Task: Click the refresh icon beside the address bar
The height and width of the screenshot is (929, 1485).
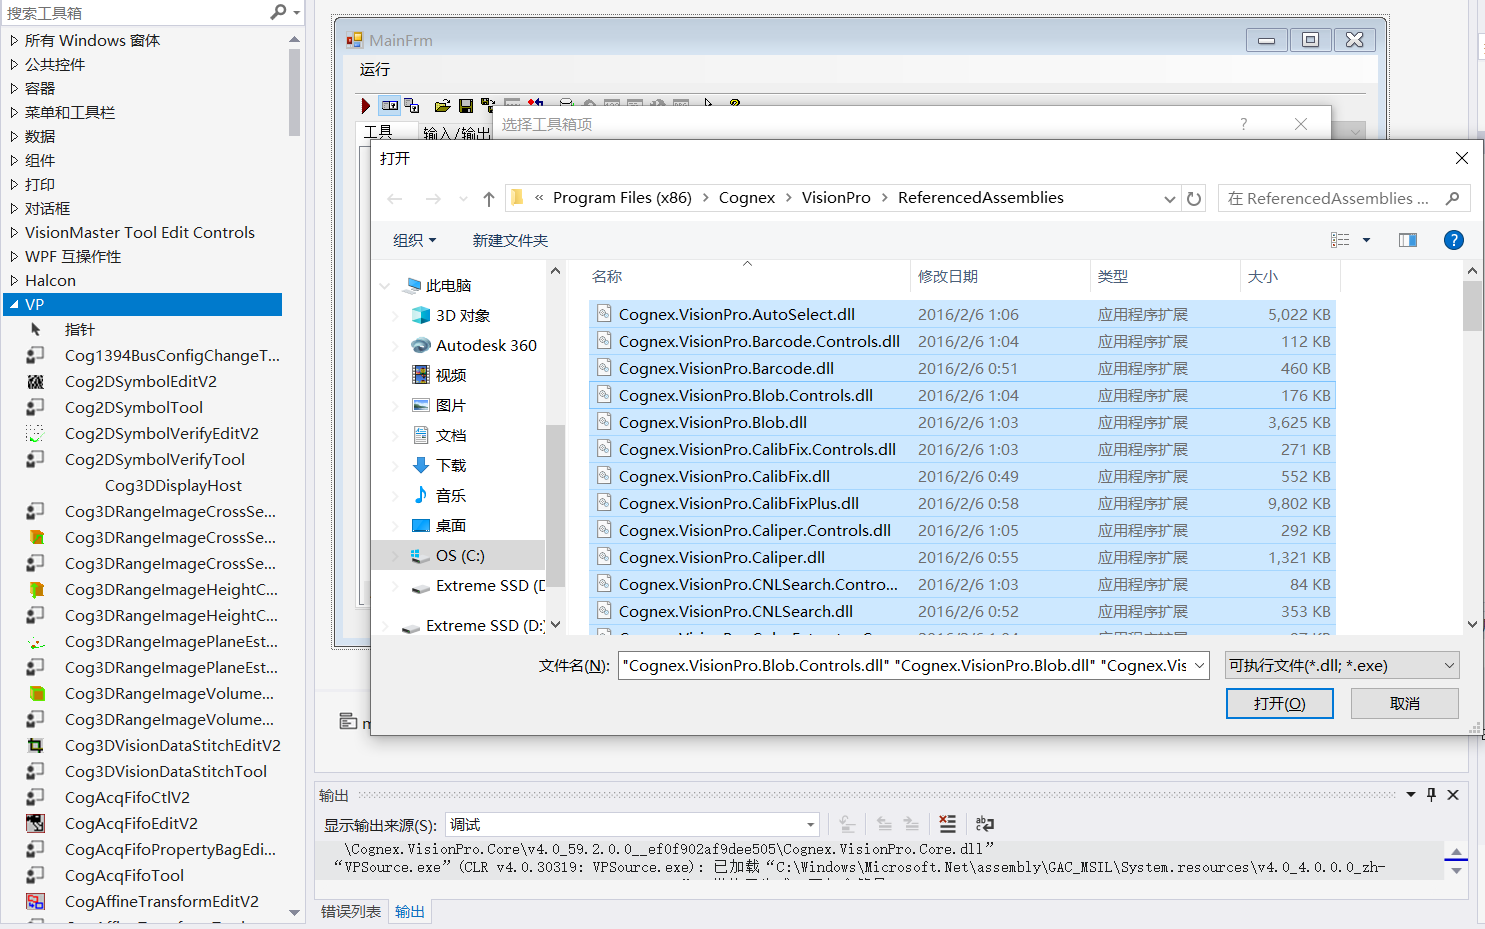Action: [x=1194, y=197]
